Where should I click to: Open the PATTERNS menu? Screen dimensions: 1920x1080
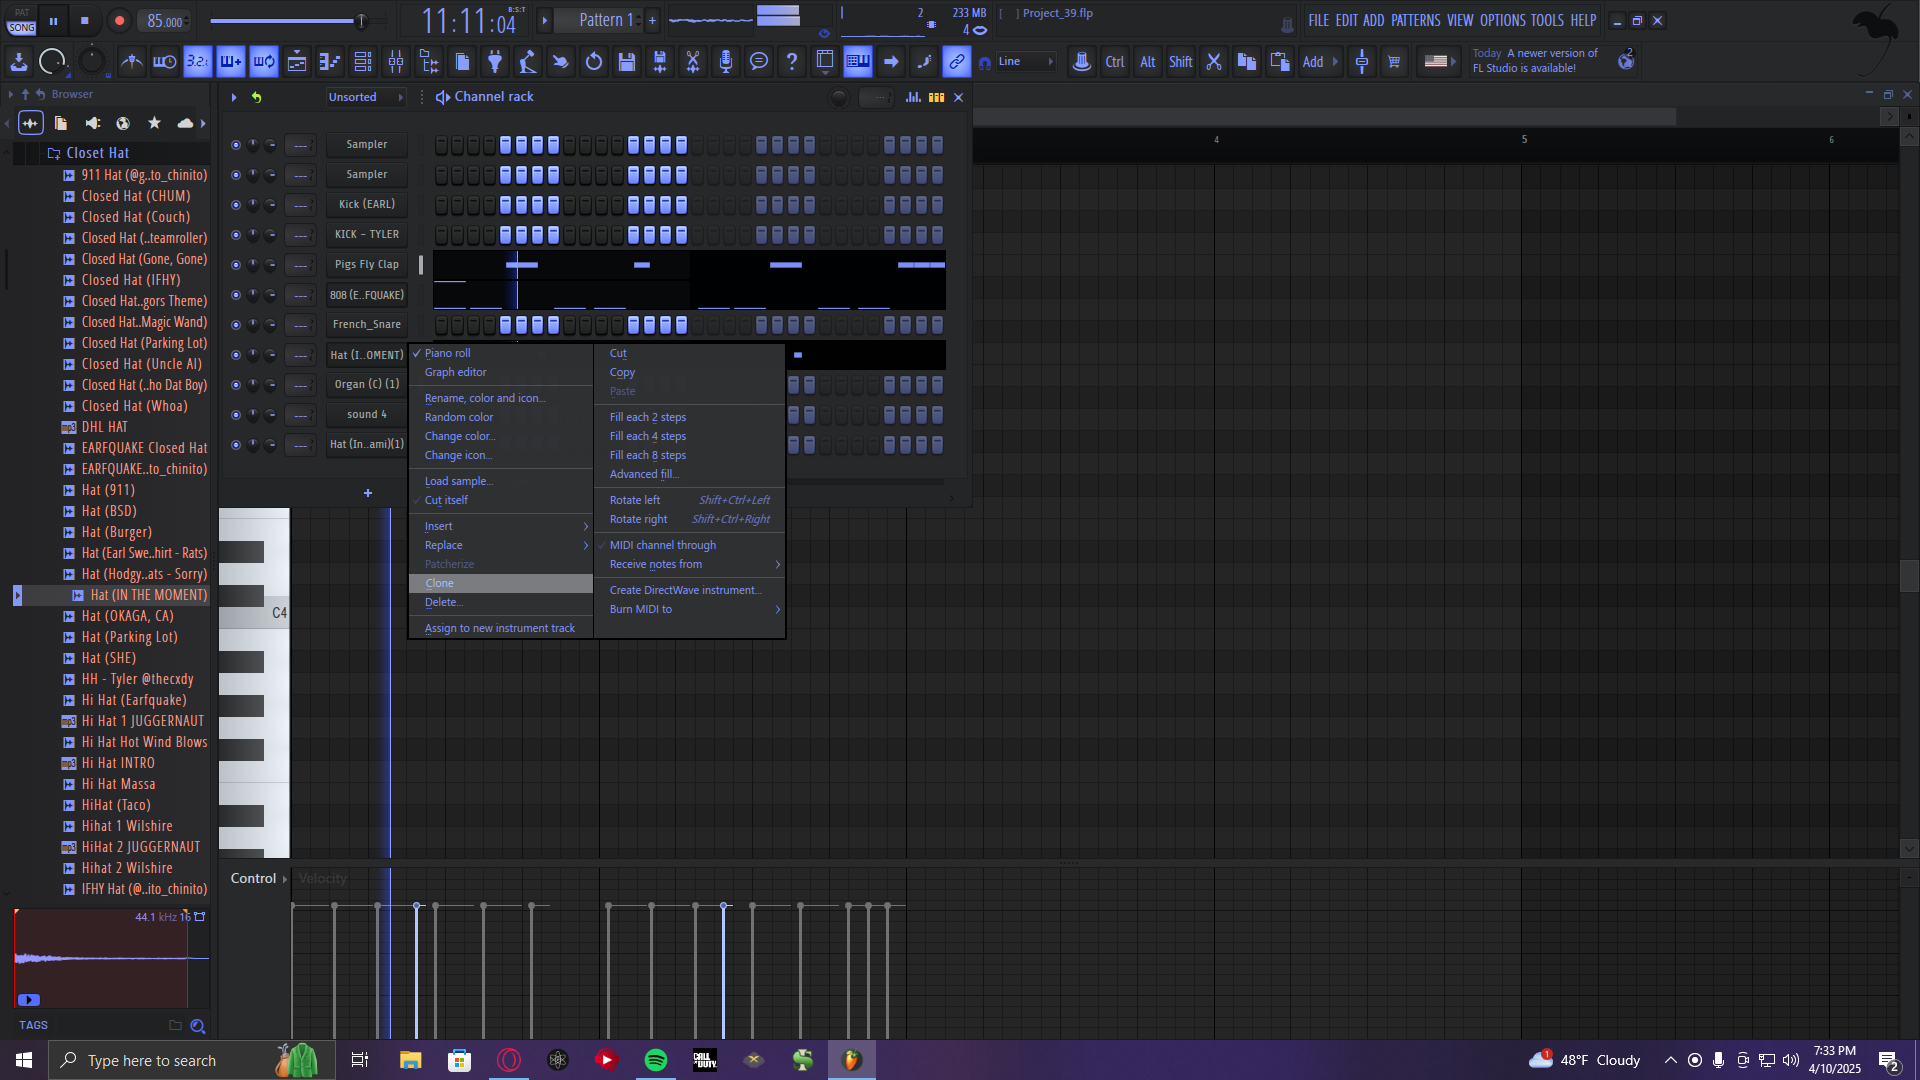pyautogui.click(x=1415, y=20)
